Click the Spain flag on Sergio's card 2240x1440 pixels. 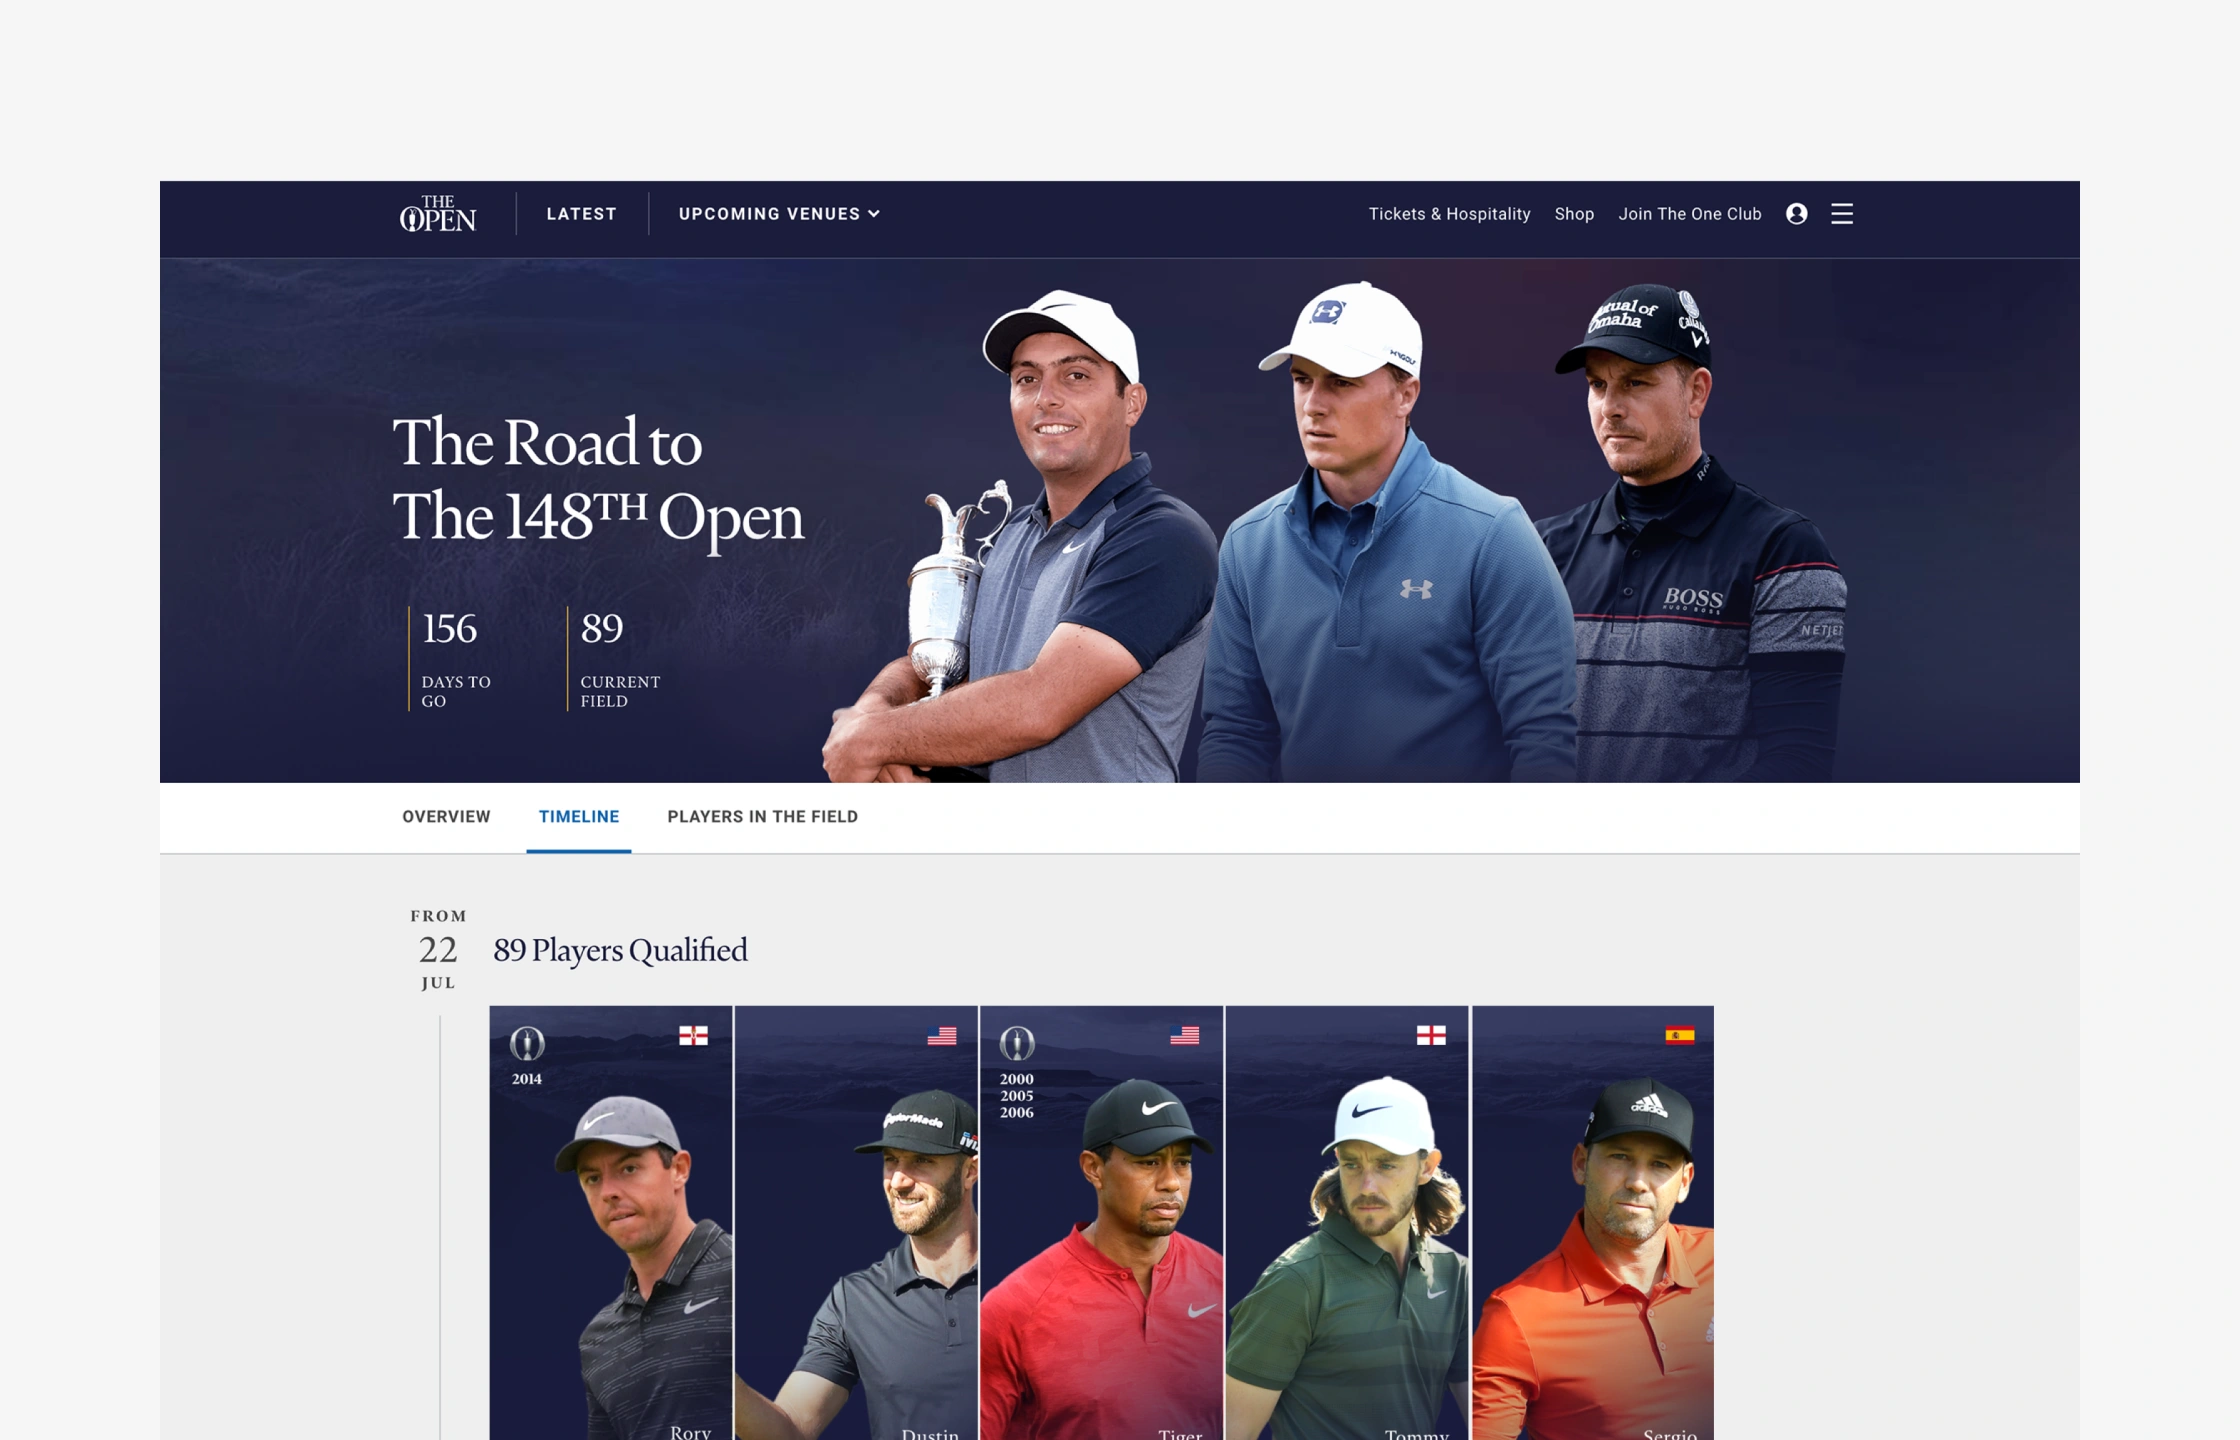click(1679, 1035)
